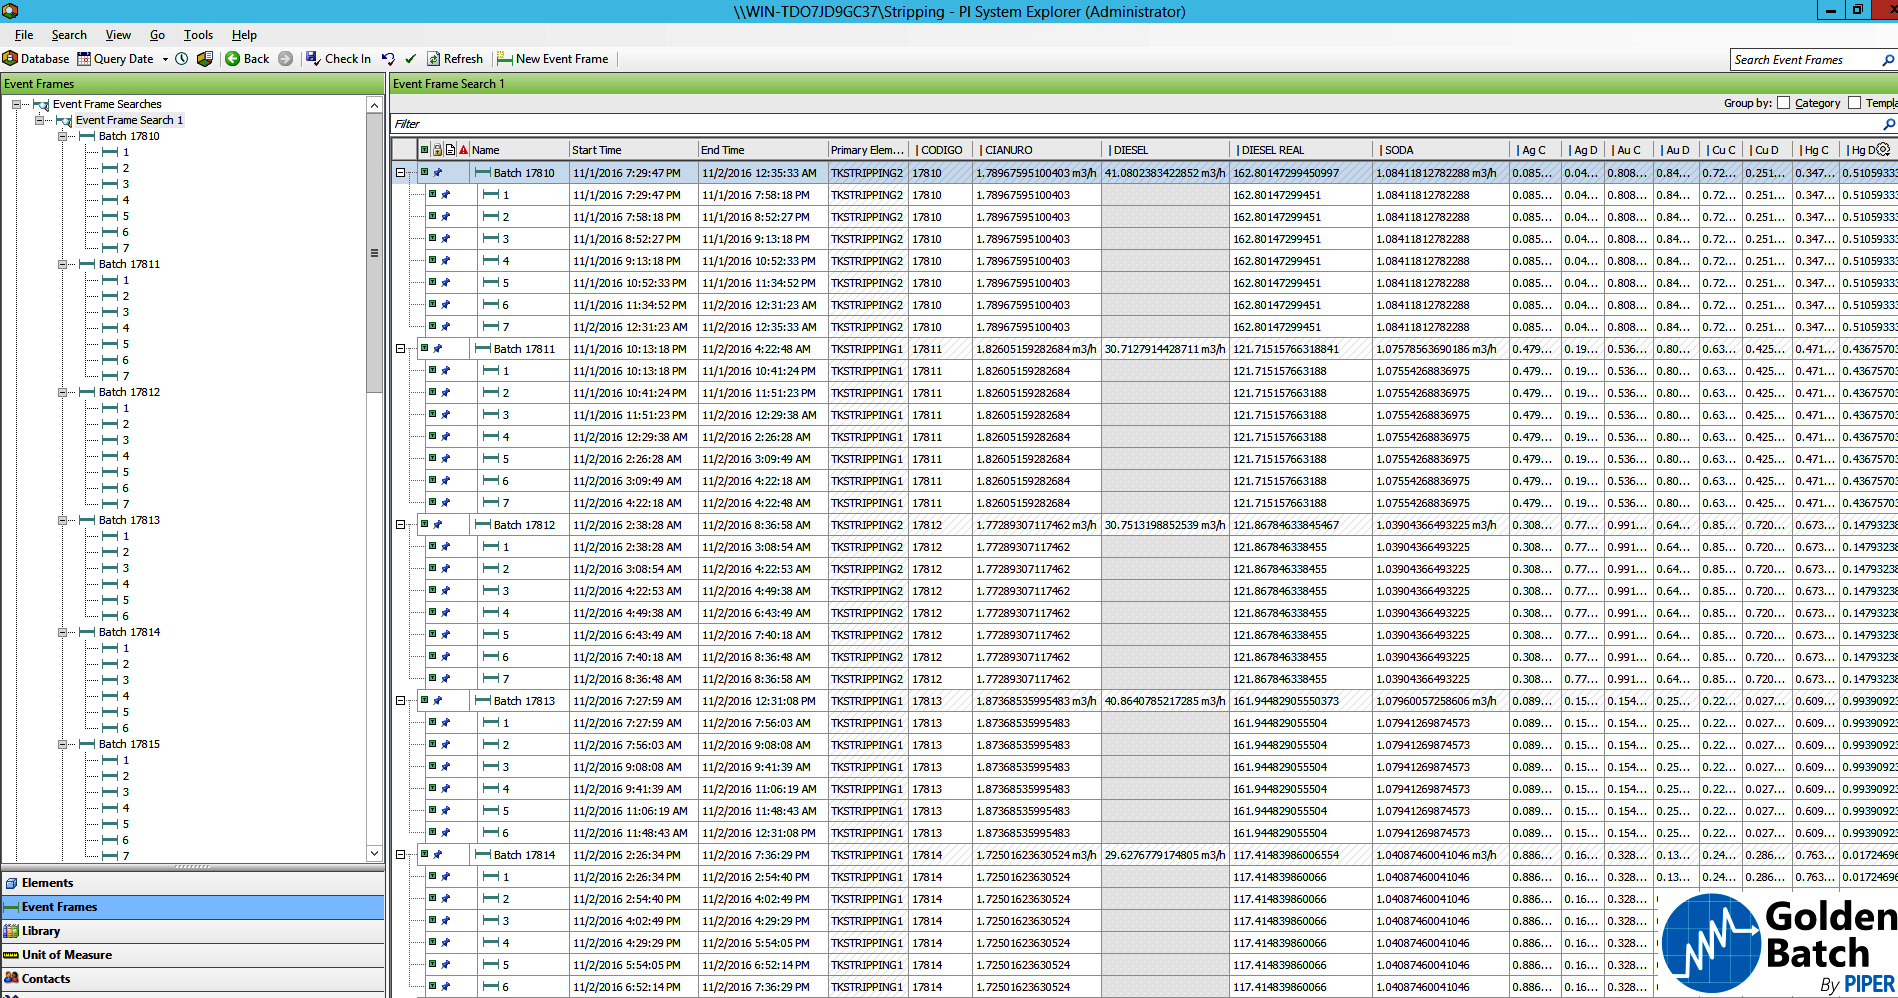Click the undo checkout arrow icon
1898x998 pixels.
click(389, 59)
